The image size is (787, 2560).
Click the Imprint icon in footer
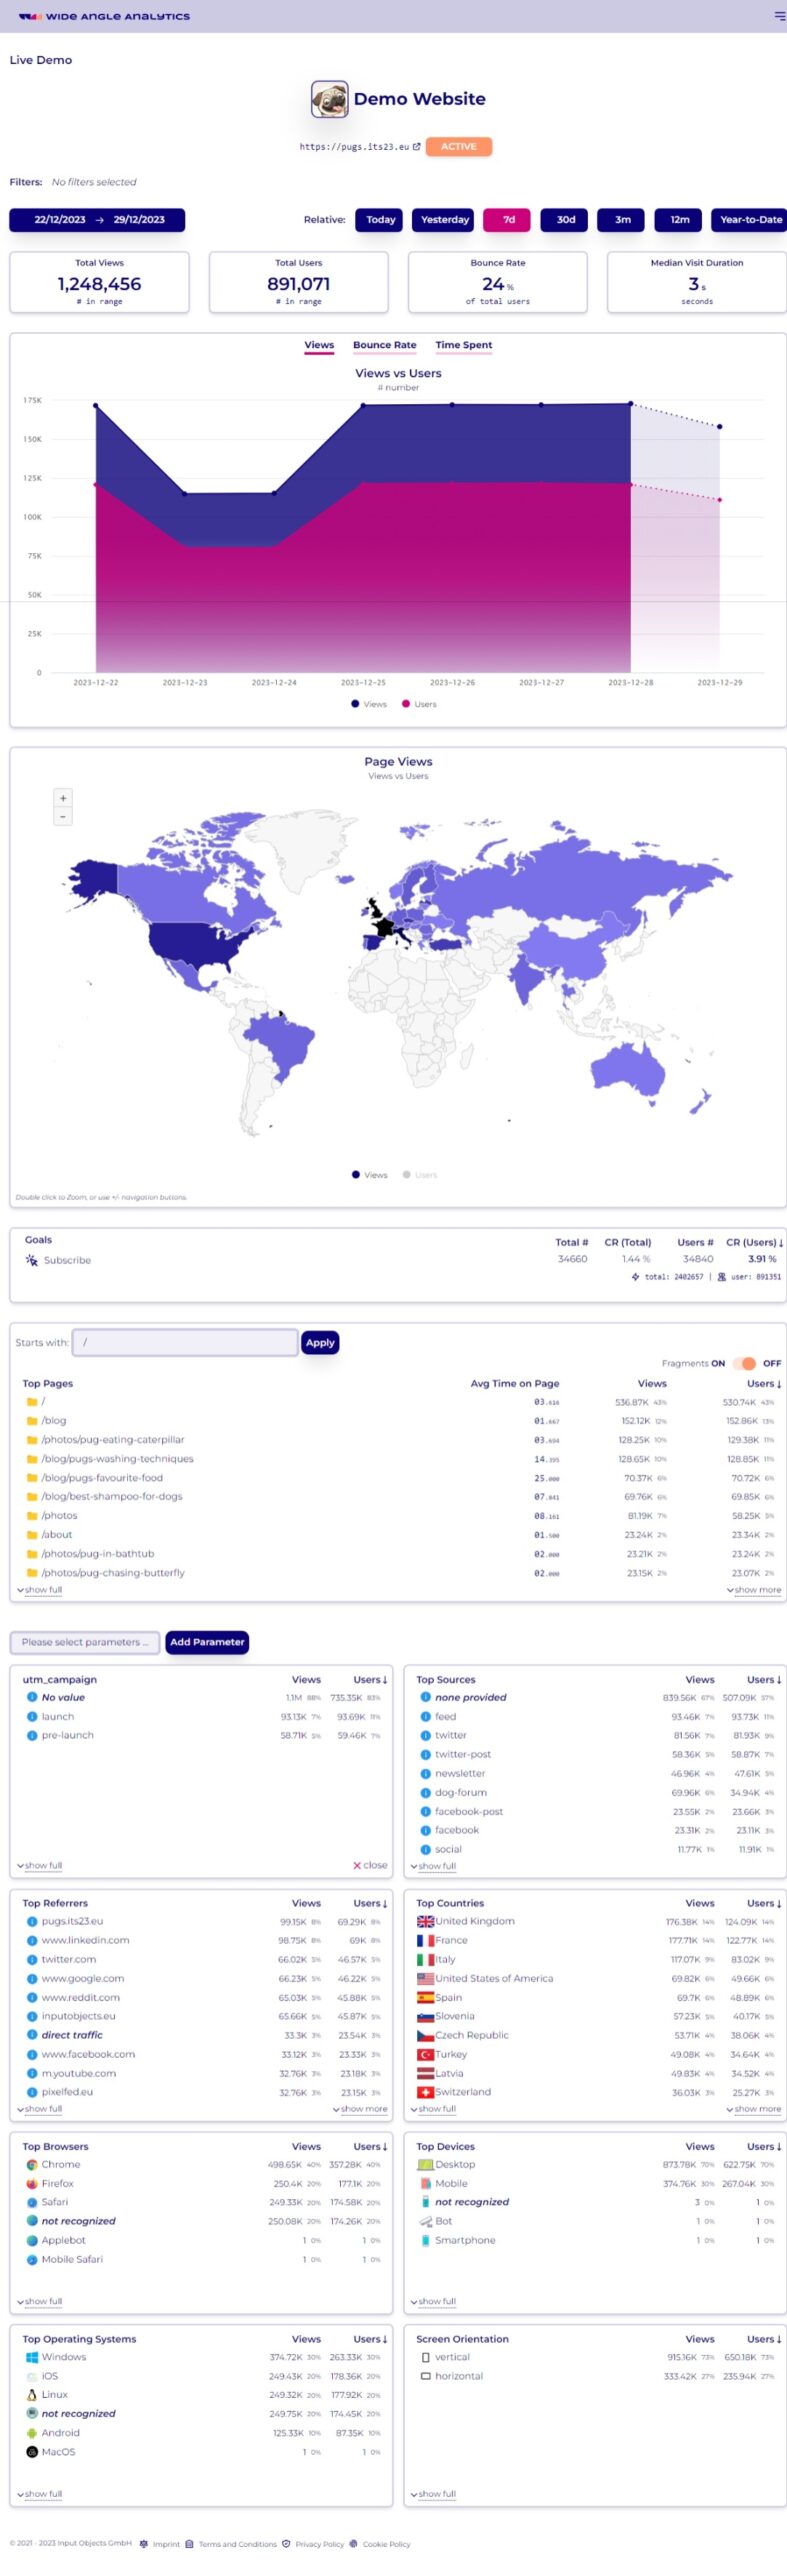pos(144,2543)
